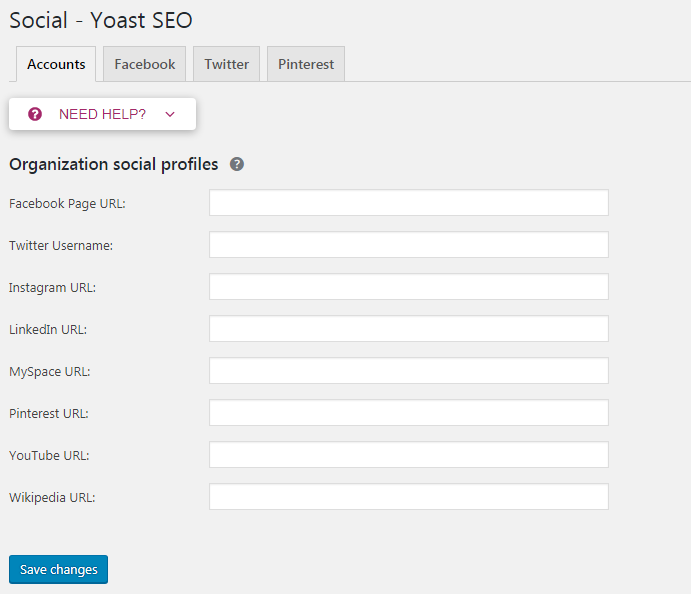Screen dimensions: 691x594
Task: Focus the MySpace URL field
Action: [408, 371]
